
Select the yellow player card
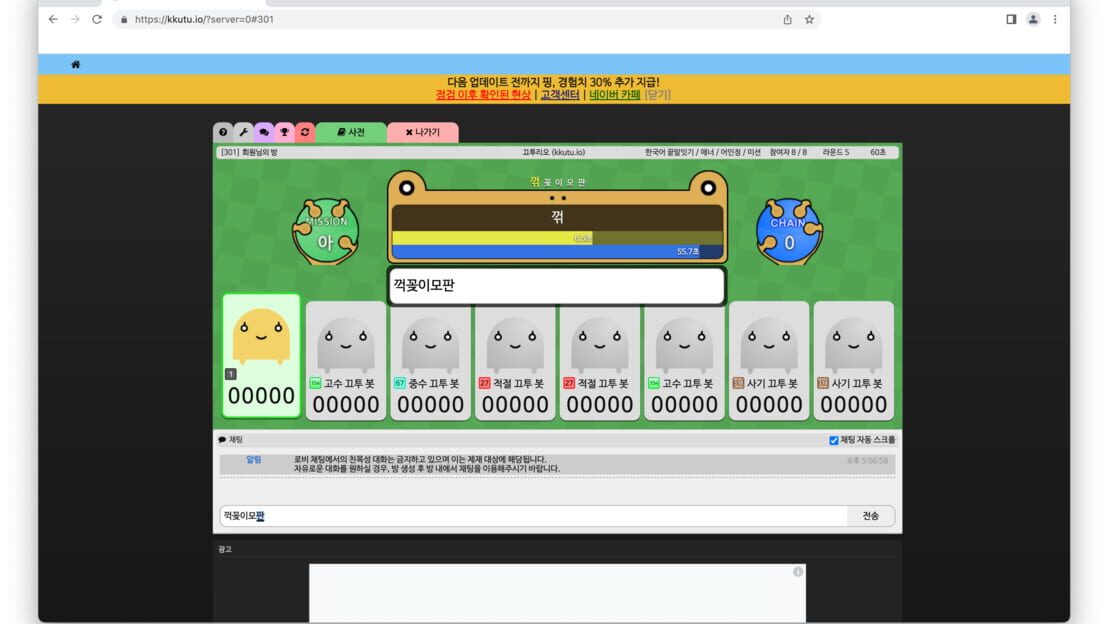click(261, 356)
